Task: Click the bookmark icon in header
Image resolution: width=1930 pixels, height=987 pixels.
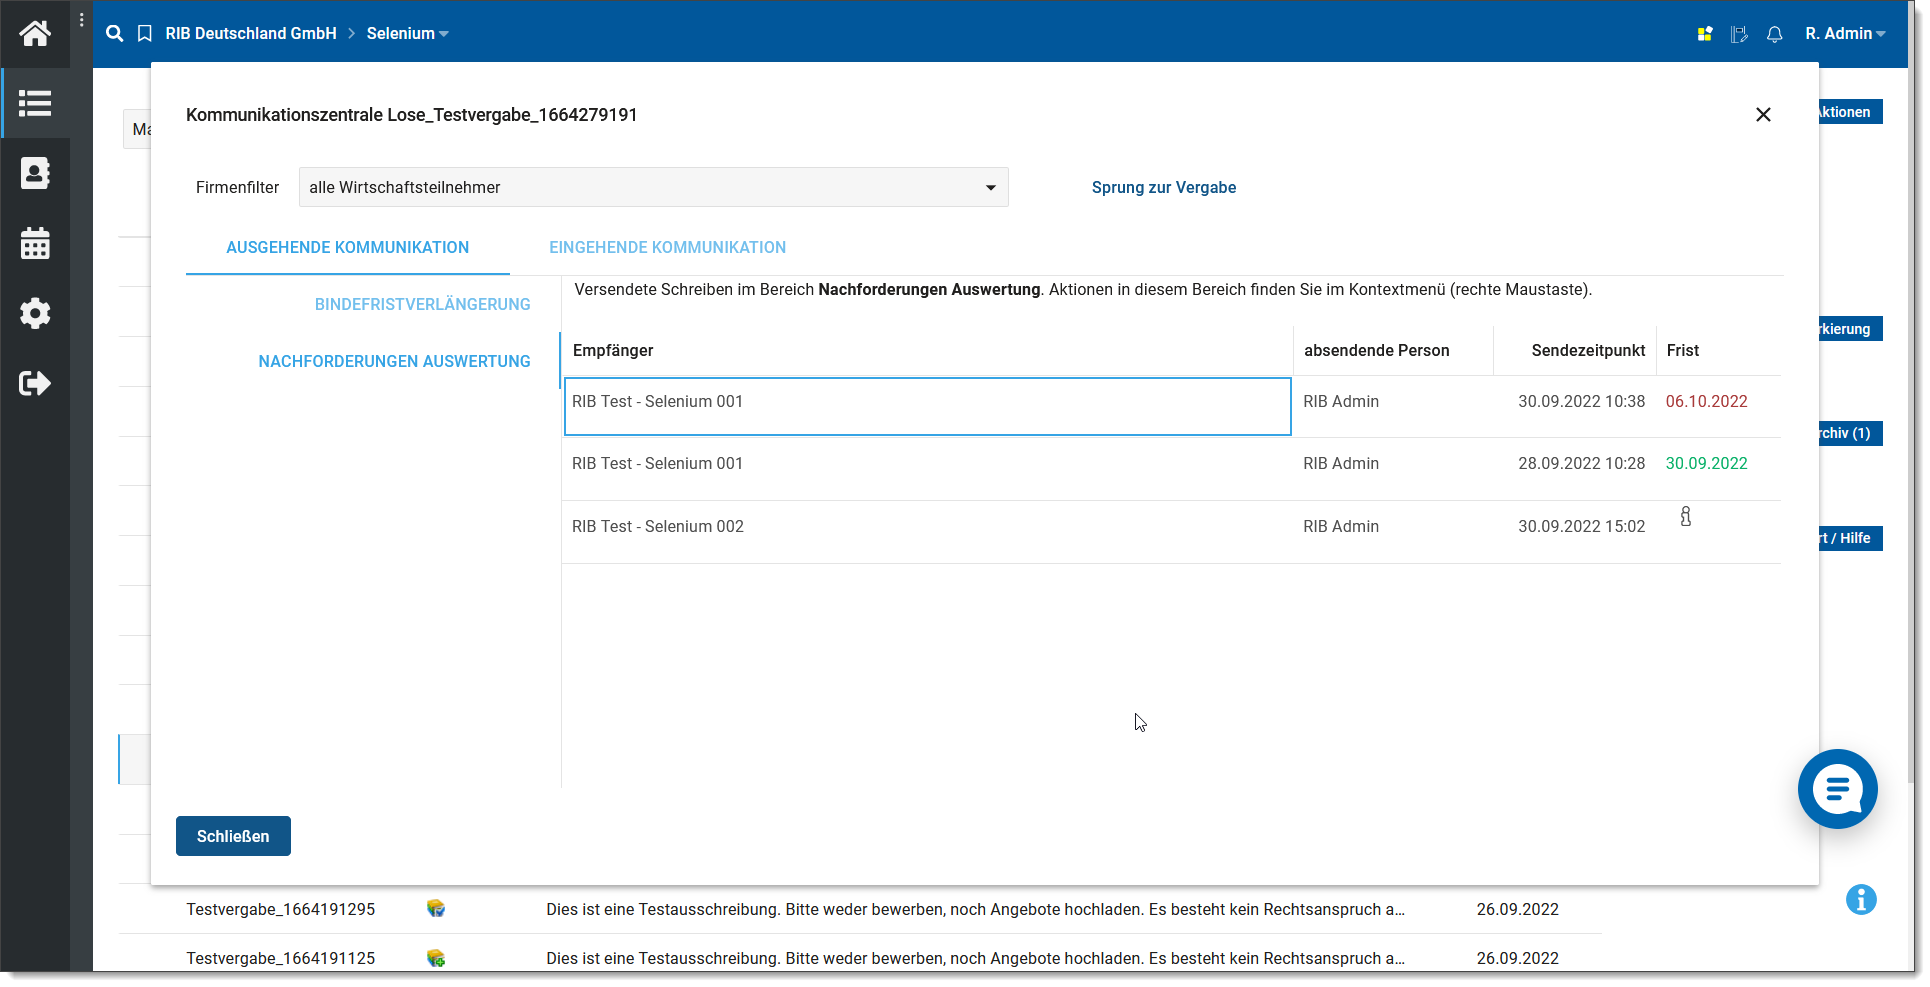Action: 145,33
